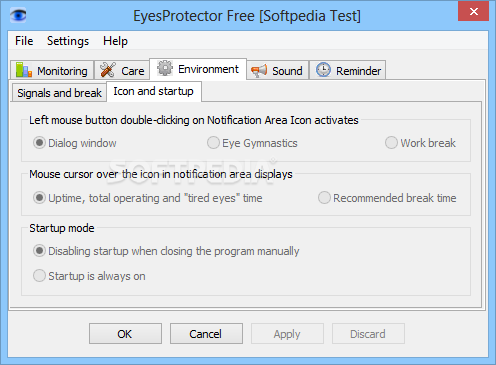Screen dimensions: 496x365
Task: Select the Eye Gymnastics radio option
Action: click(213, 143)
